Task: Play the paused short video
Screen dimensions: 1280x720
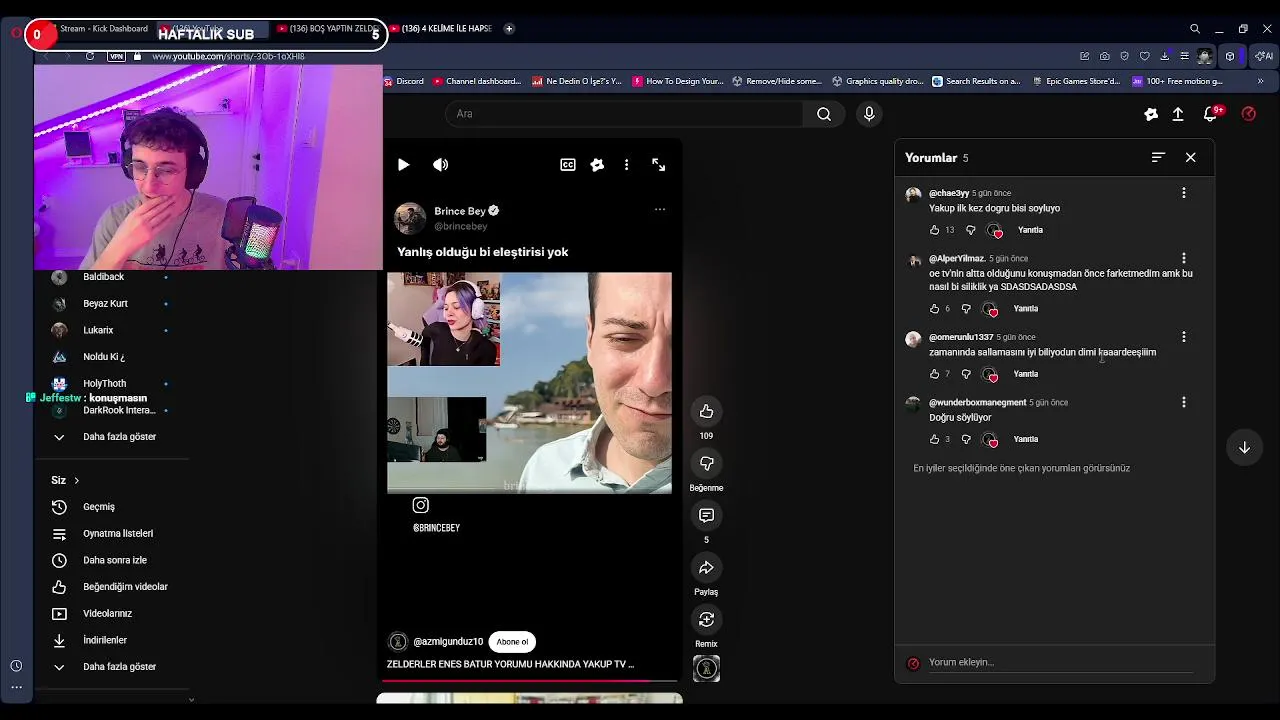Action: point(403,165)
